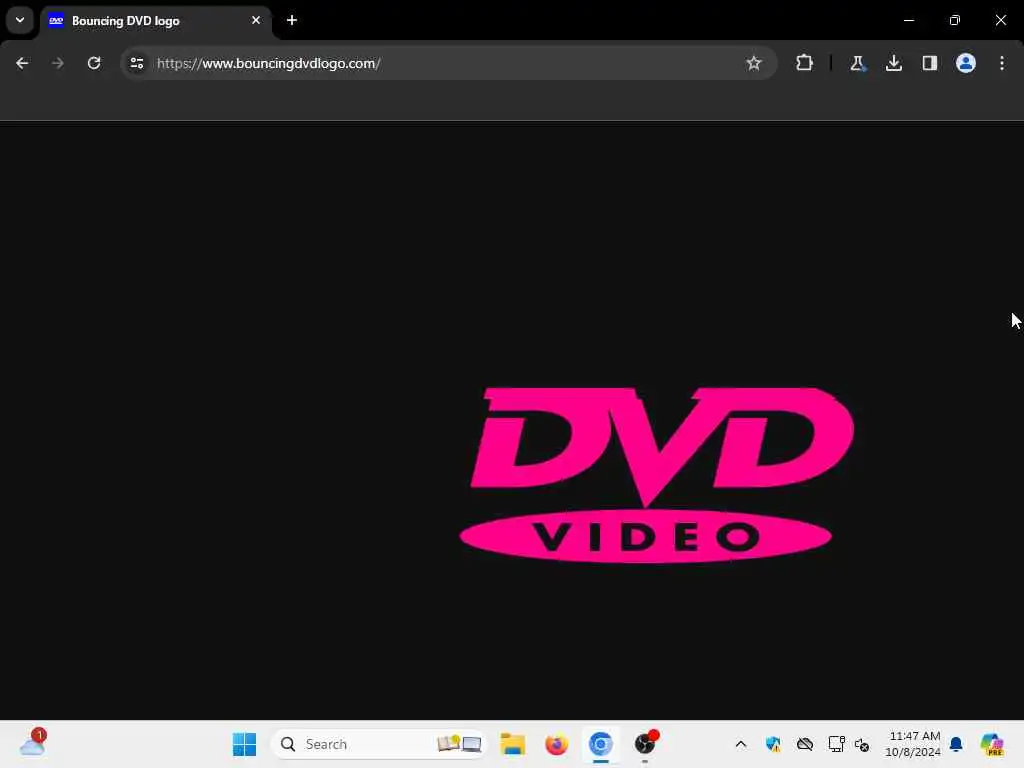Open network display tray icon
The height and width of the screenshot is (768, 1024).
point(836,744)
